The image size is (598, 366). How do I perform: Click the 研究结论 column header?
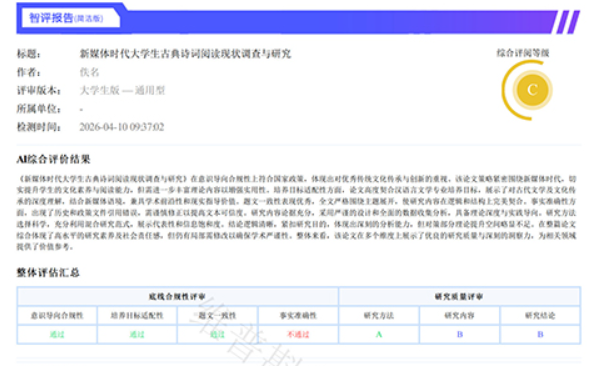click(x=540, y=315)
